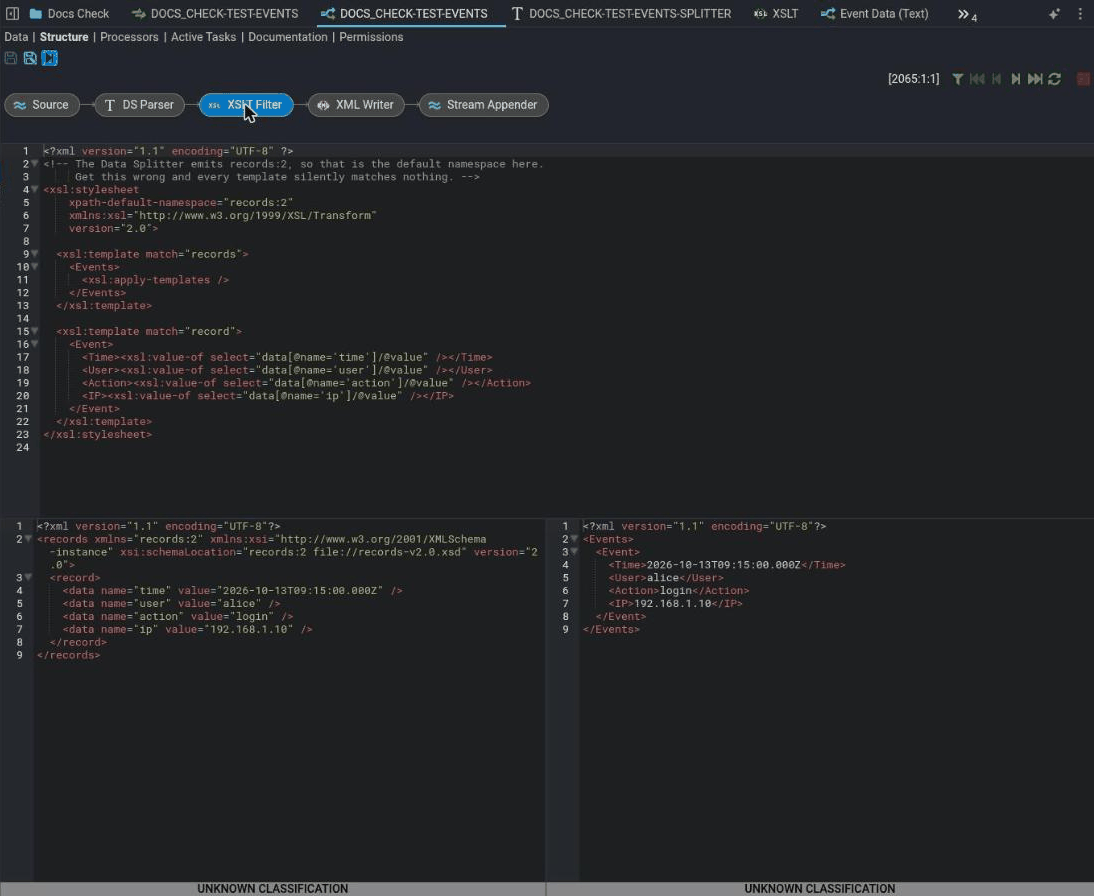Screen dimensions: 1094x896
Task: Collapse records template fold at line 9
Action: [34, 254]
